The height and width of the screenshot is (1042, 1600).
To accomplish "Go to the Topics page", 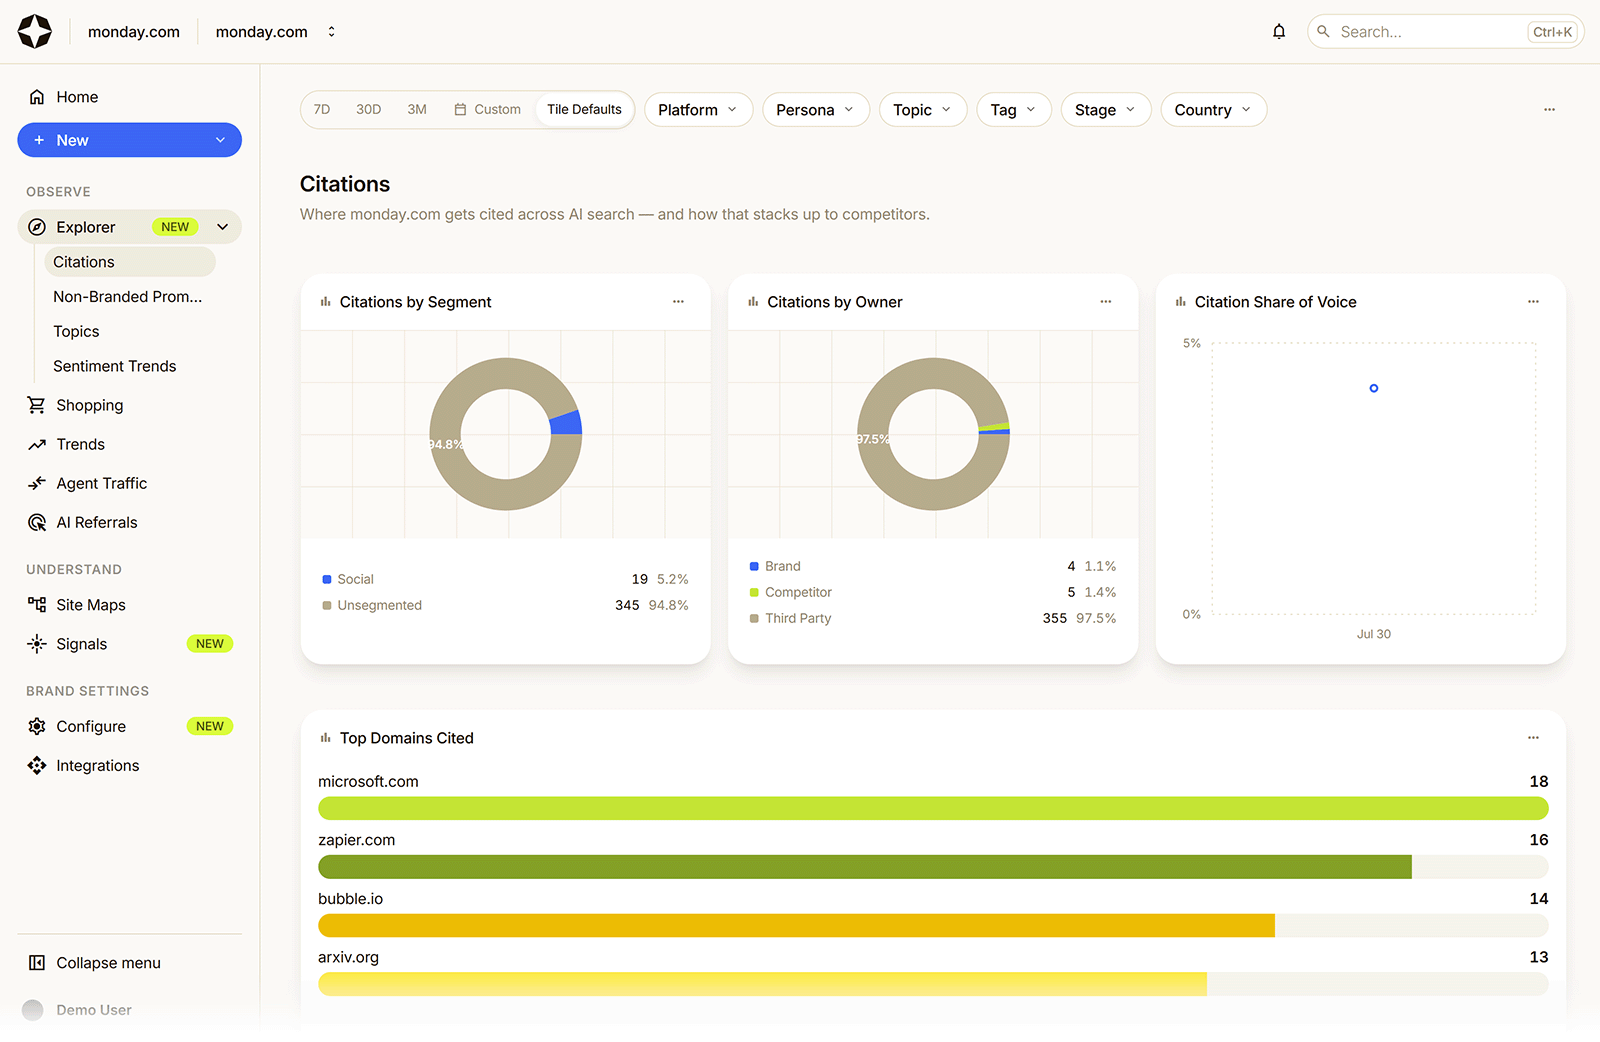I will click(76, 332).
